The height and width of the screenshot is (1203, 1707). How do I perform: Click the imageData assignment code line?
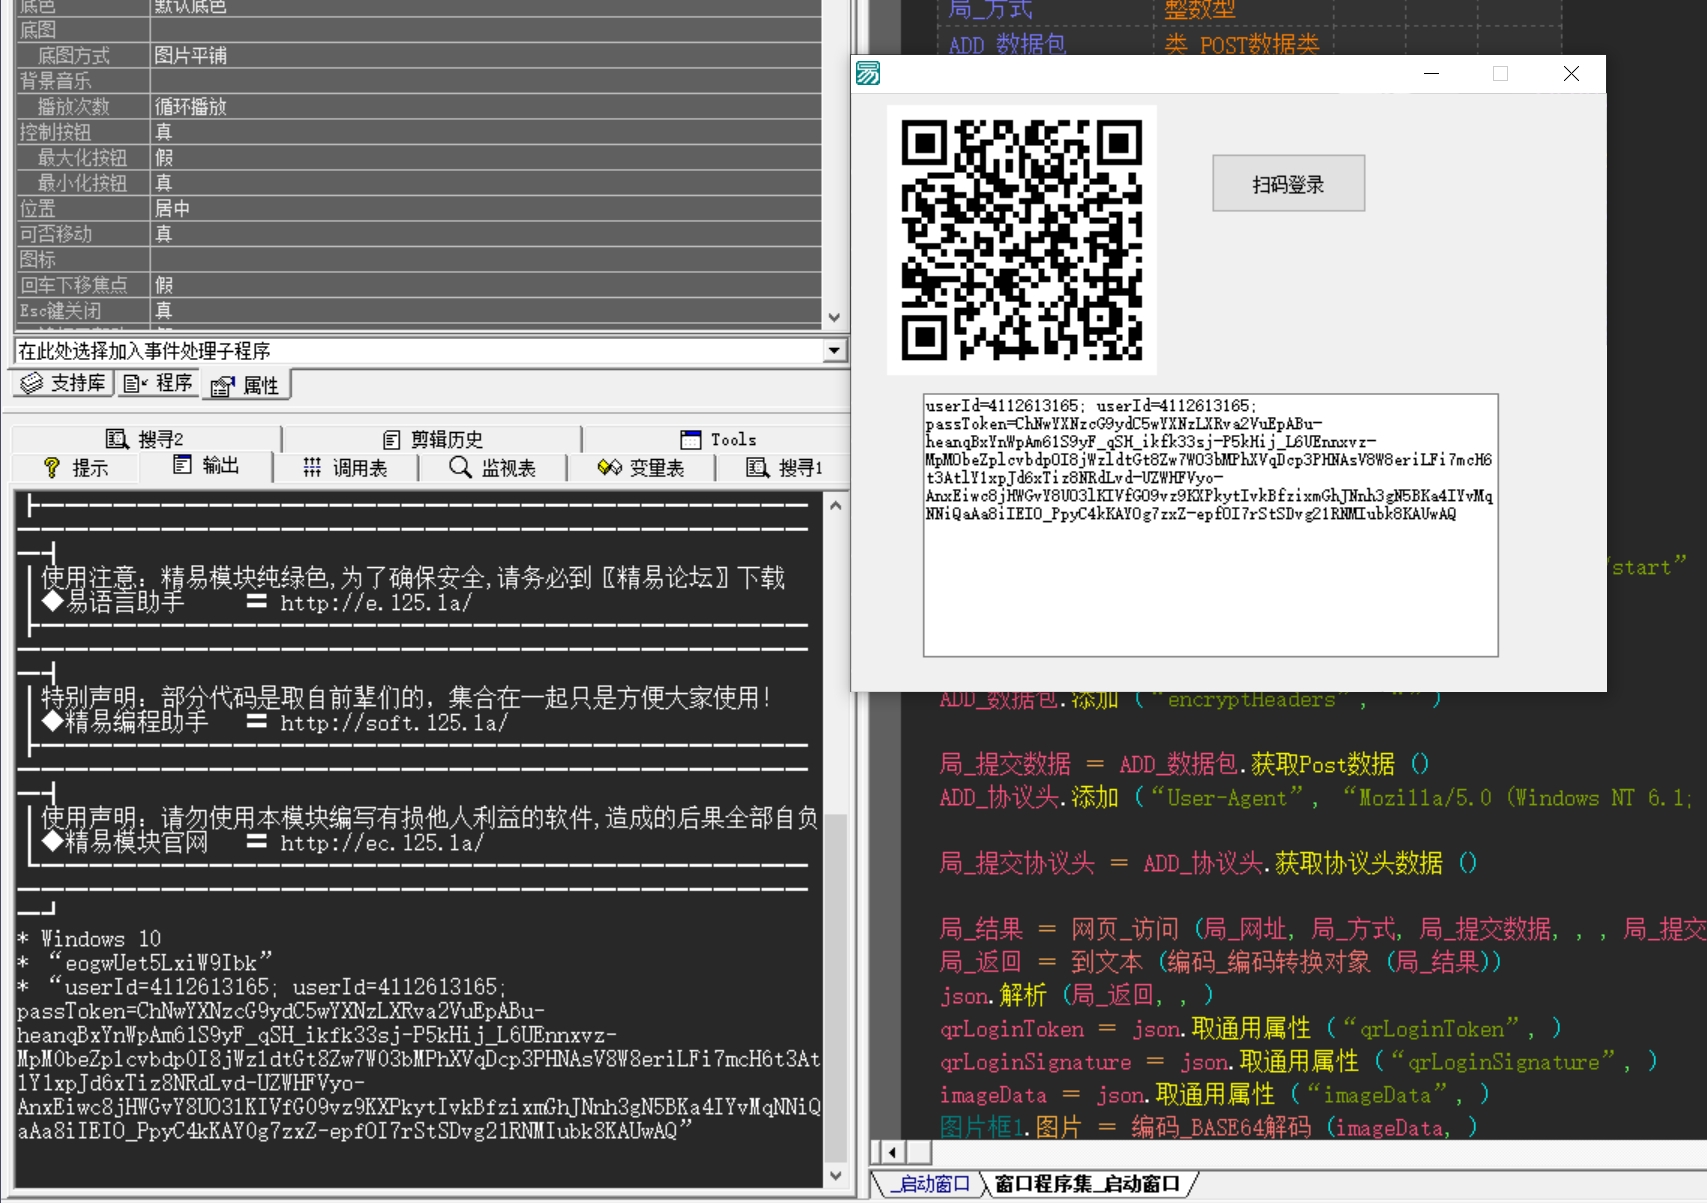1215,1094
